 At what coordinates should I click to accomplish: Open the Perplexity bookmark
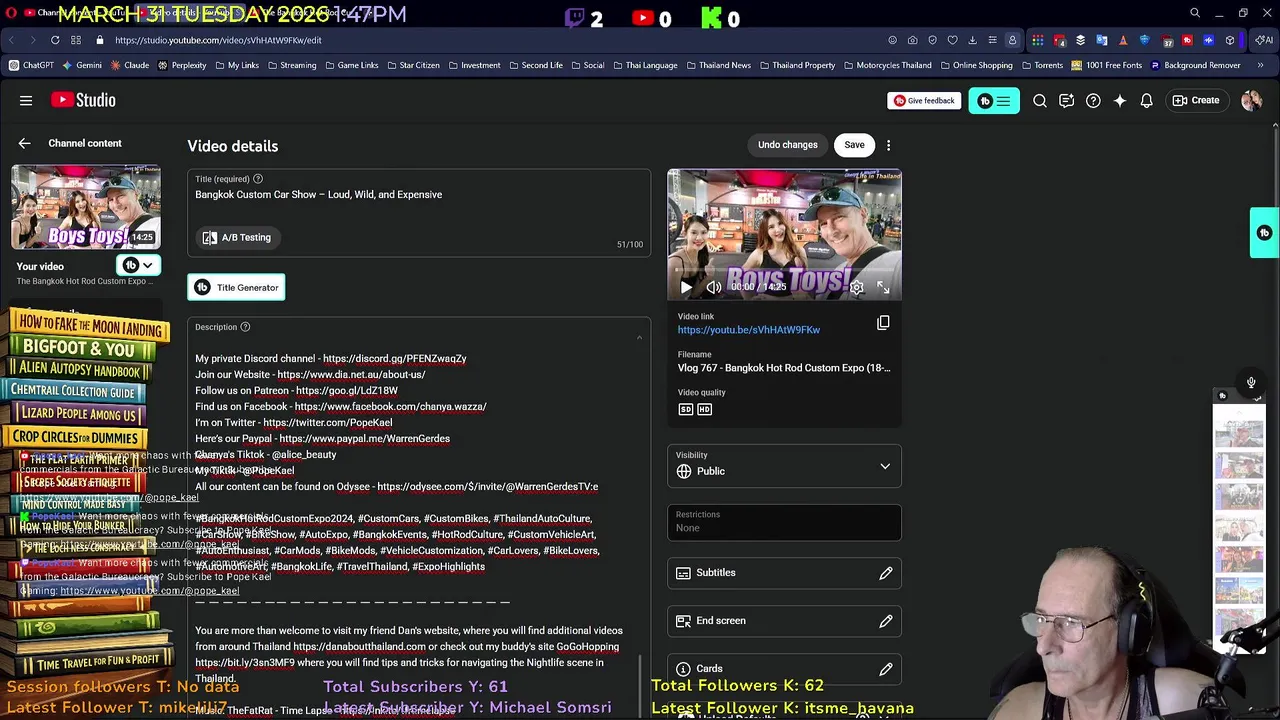(x=181, y=65)
